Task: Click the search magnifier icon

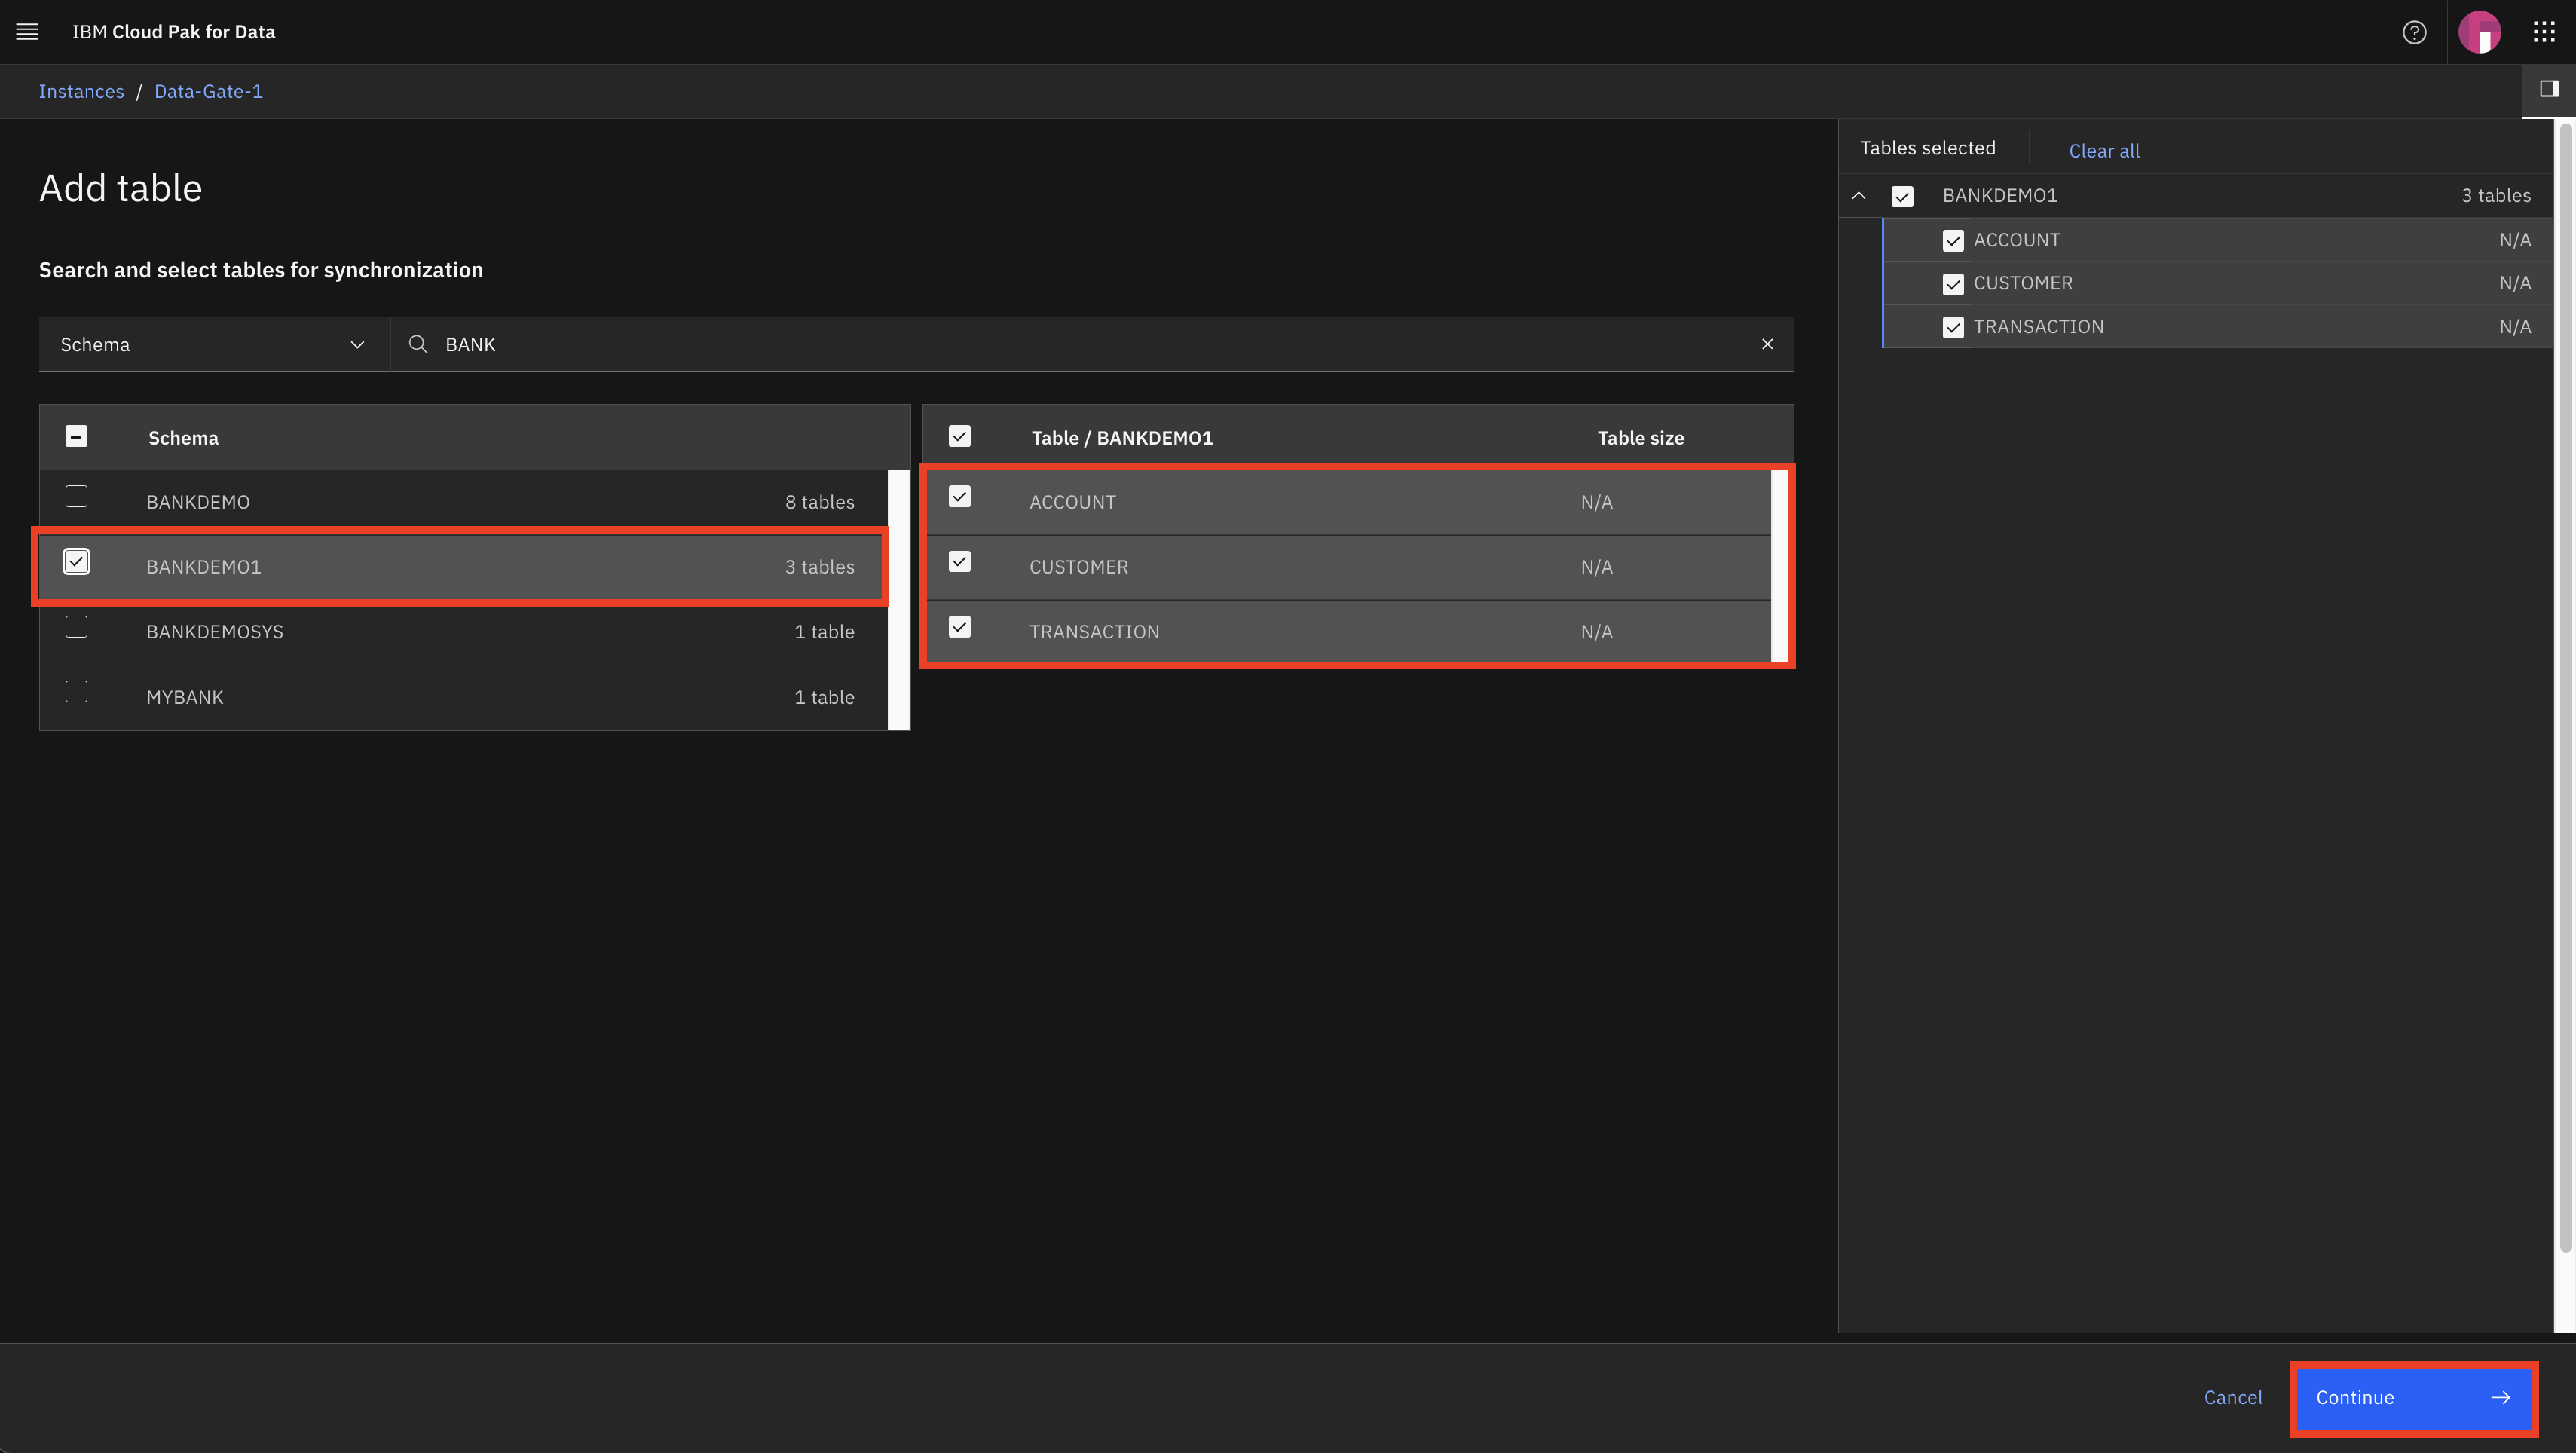Action: (x=417, y=344)
